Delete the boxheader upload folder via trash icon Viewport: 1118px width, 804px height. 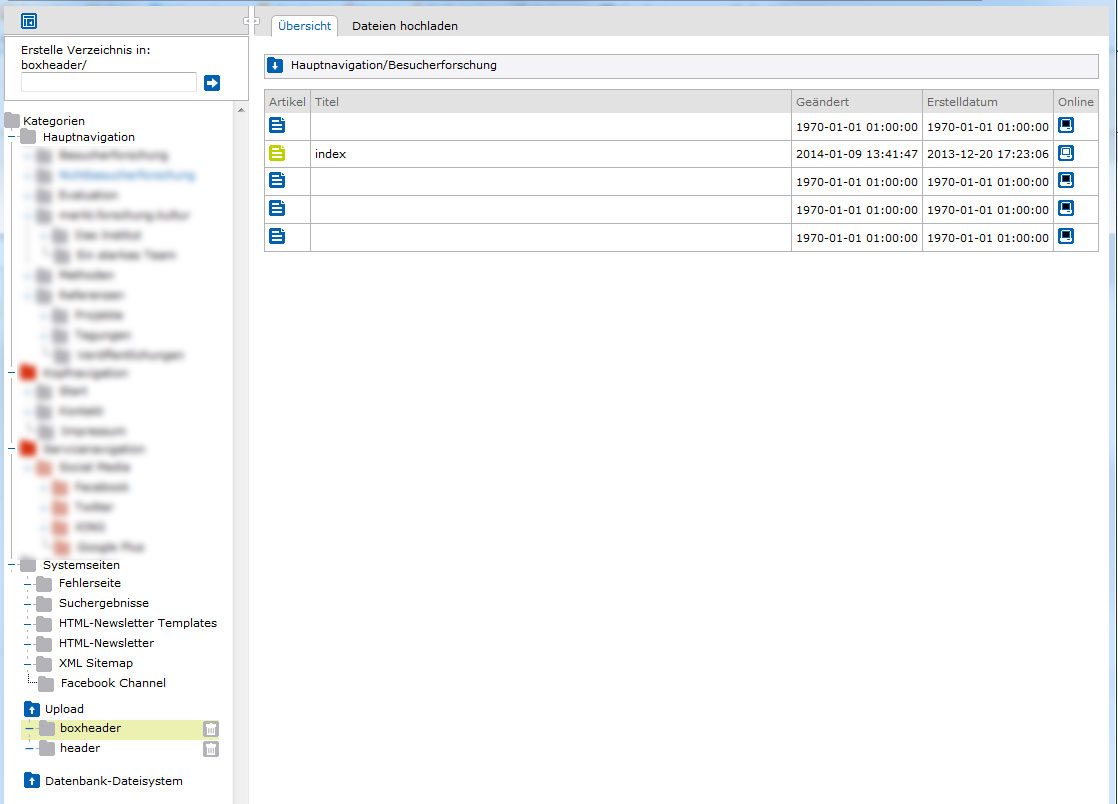pos(211,729)
